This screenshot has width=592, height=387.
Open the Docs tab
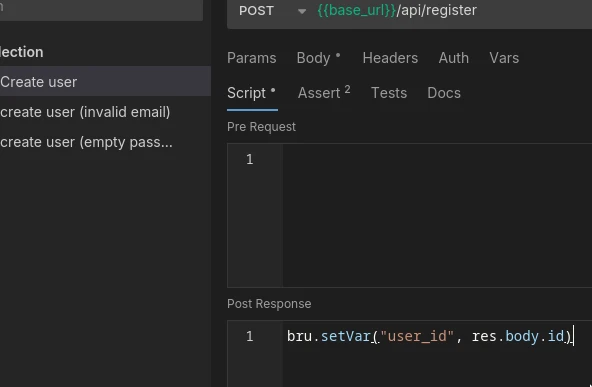click(x=444, y=93)
